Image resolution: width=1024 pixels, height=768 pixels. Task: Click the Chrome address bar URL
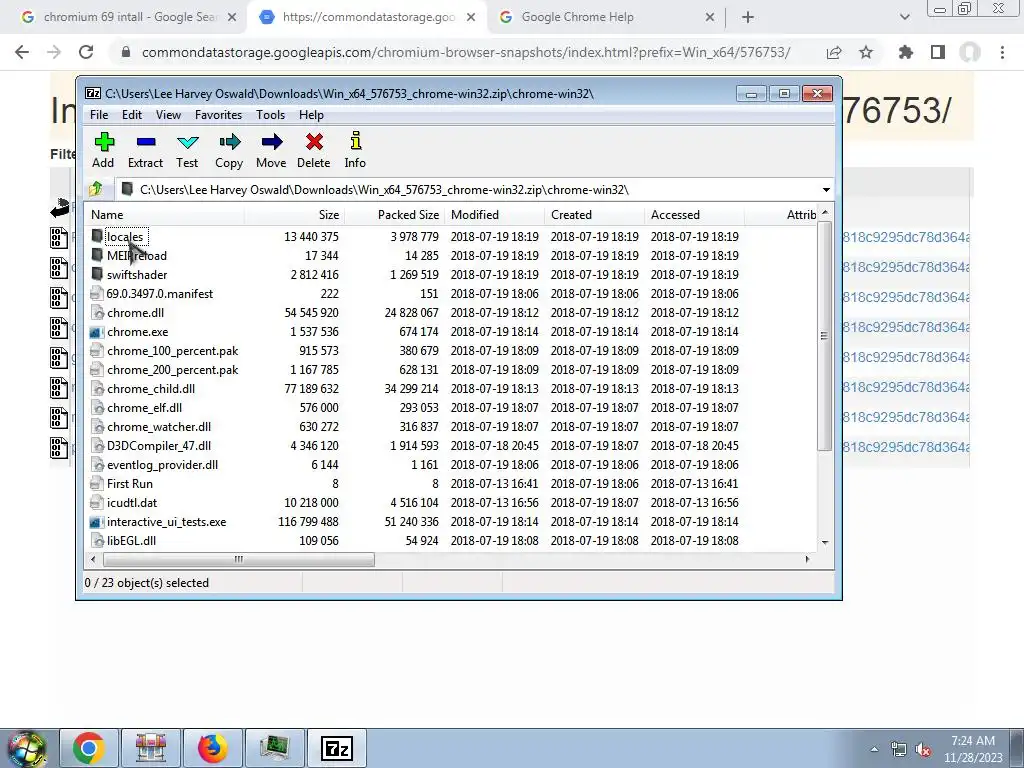[466, 52]
